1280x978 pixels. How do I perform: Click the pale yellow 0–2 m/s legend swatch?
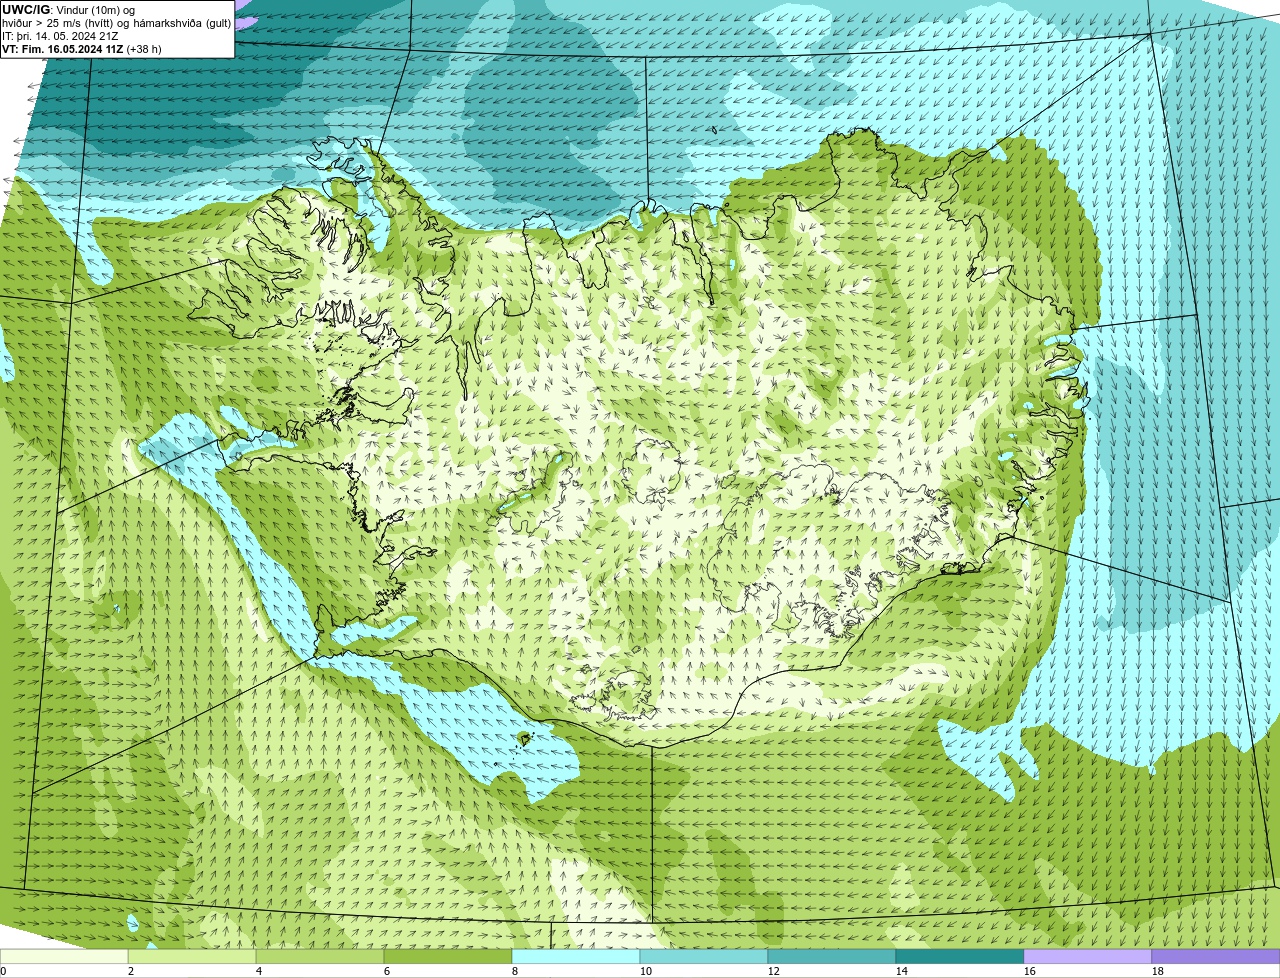coord(64,956)
